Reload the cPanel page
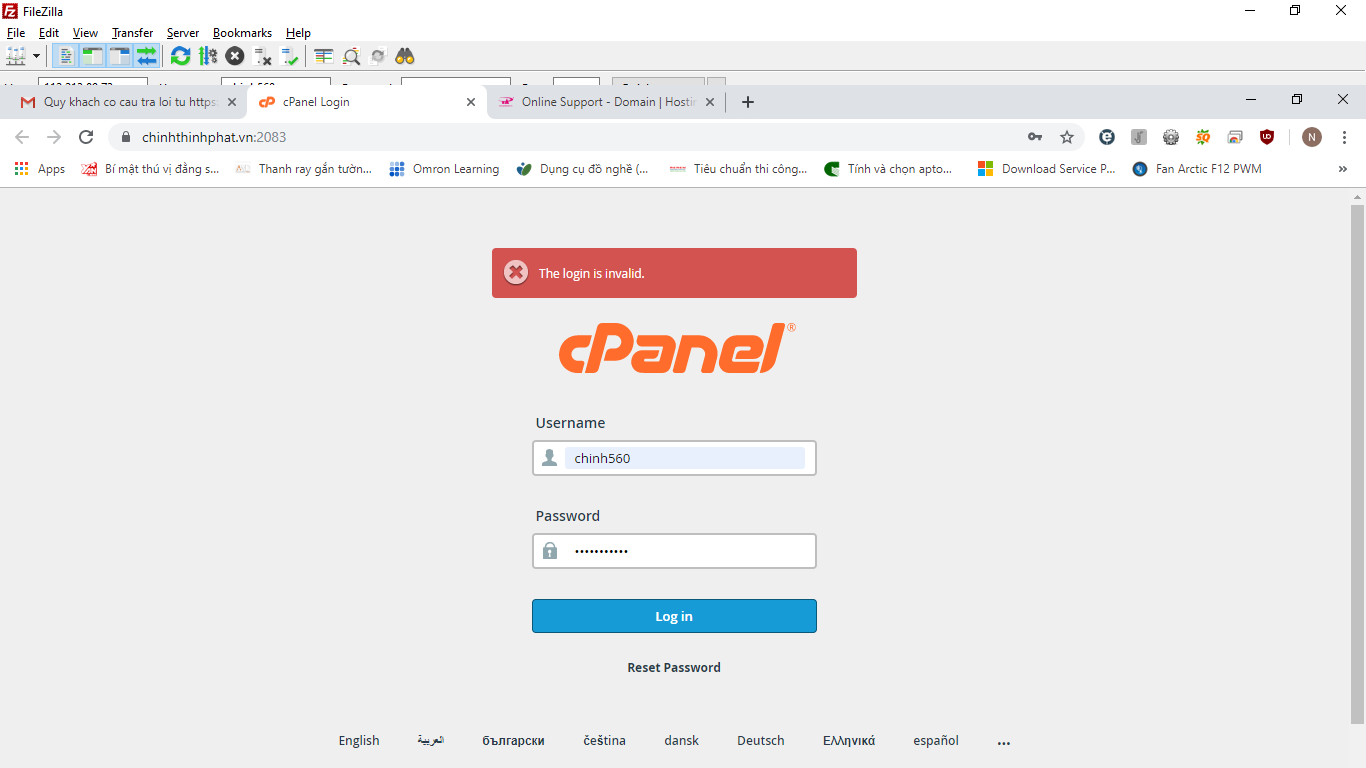The width and height of the screenshot is (1366, 768). click(x=86, y=137)
